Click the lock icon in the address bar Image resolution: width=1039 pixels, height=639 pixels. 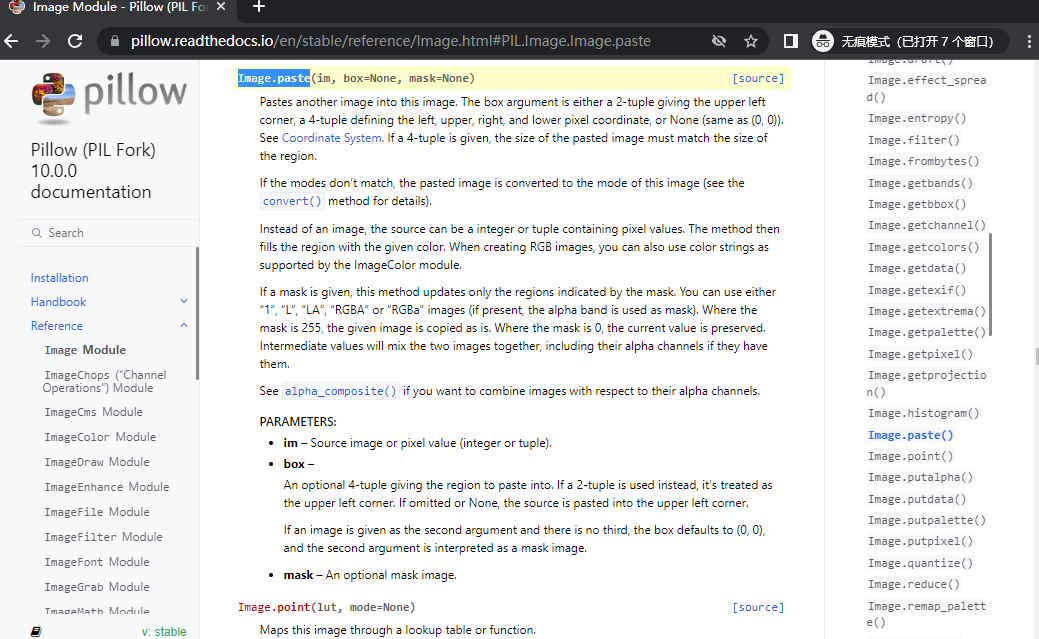point(115,41)
